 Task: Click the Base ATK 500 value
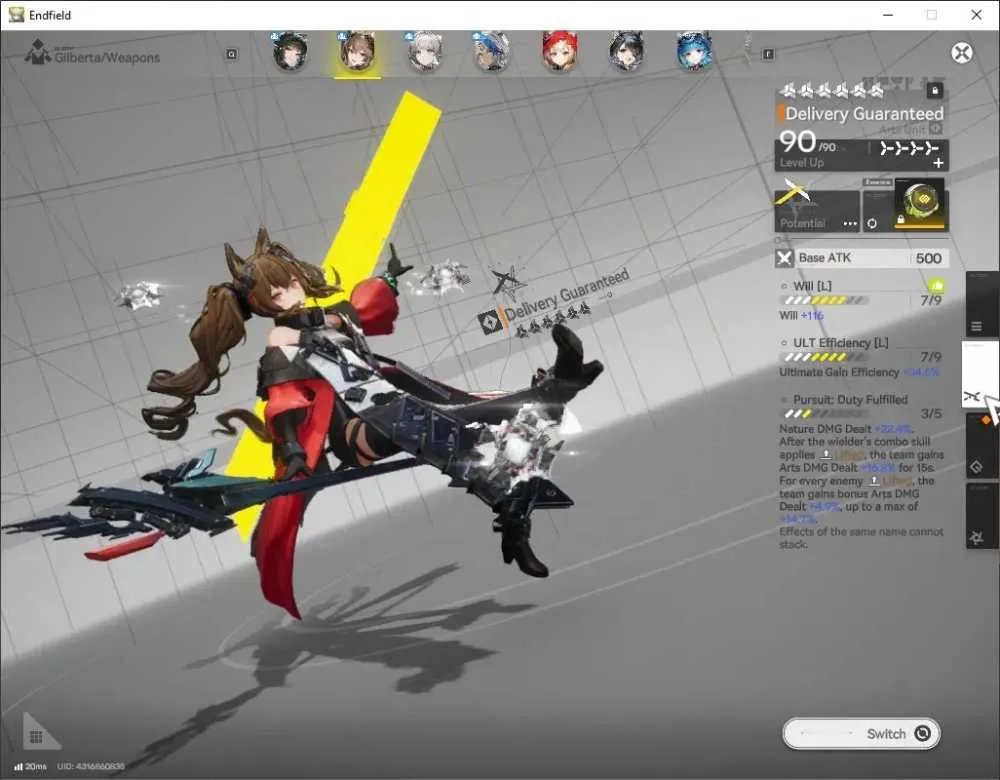(x=929, y=258)
